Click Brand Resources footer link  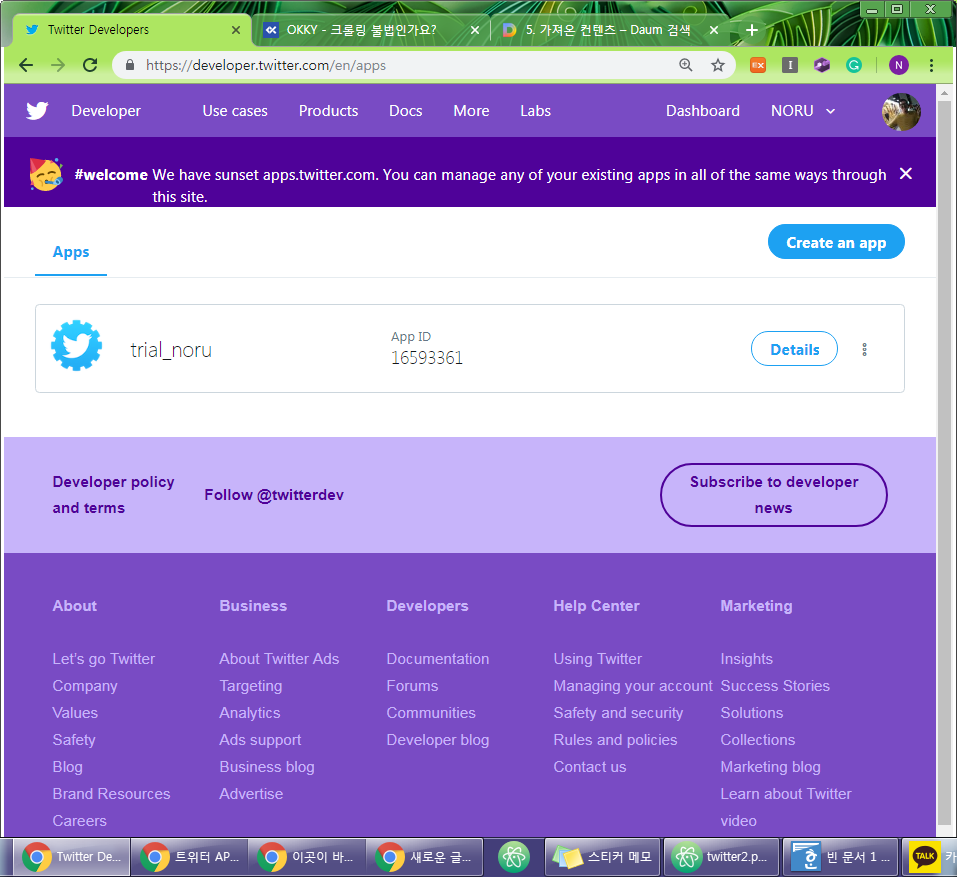111,794
